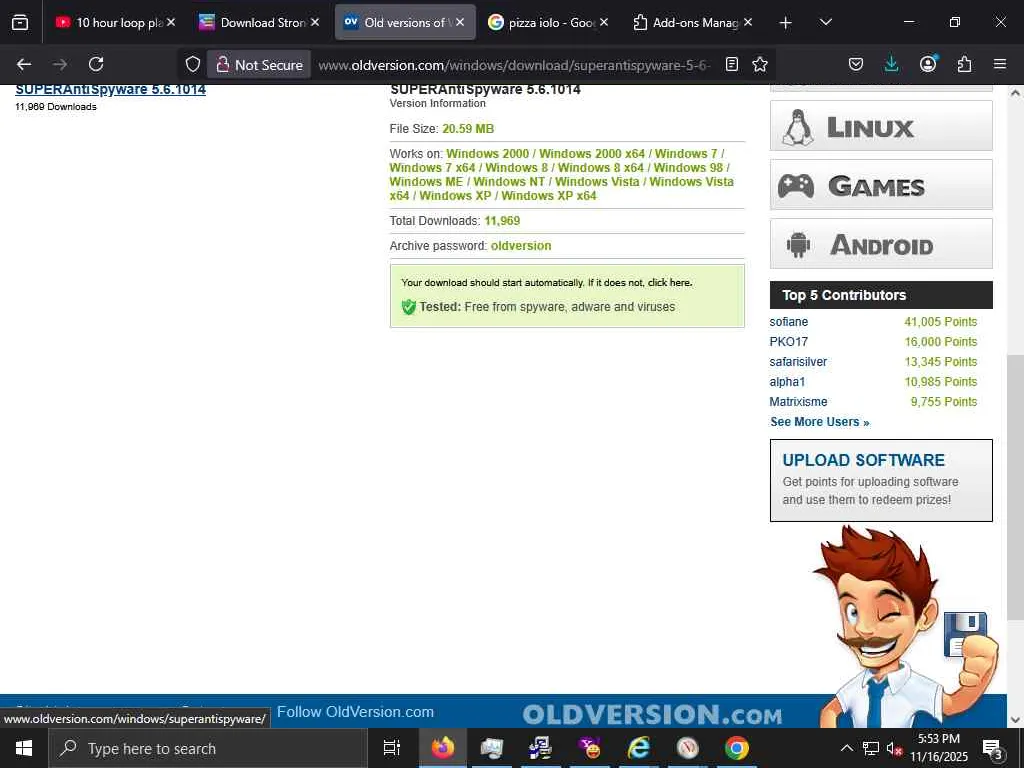The width and height of the screenshot is (1024, 768).
Task: Click the Not Secure site info badge
Action: [259, 65]
